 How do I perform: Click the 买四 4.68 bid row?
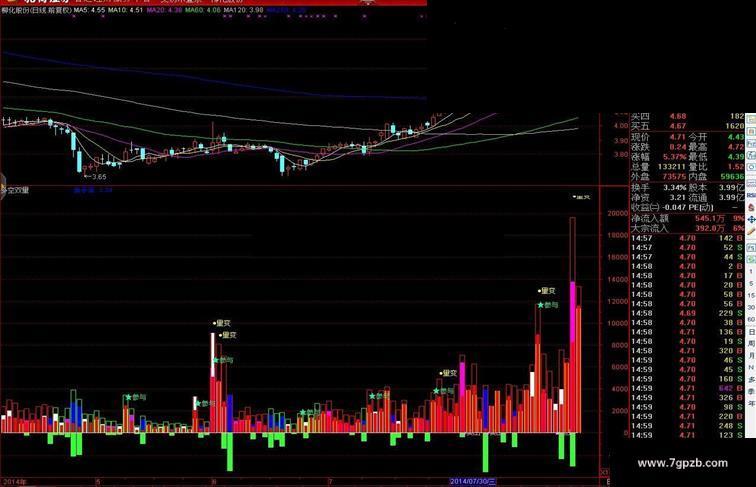(688, 116)
